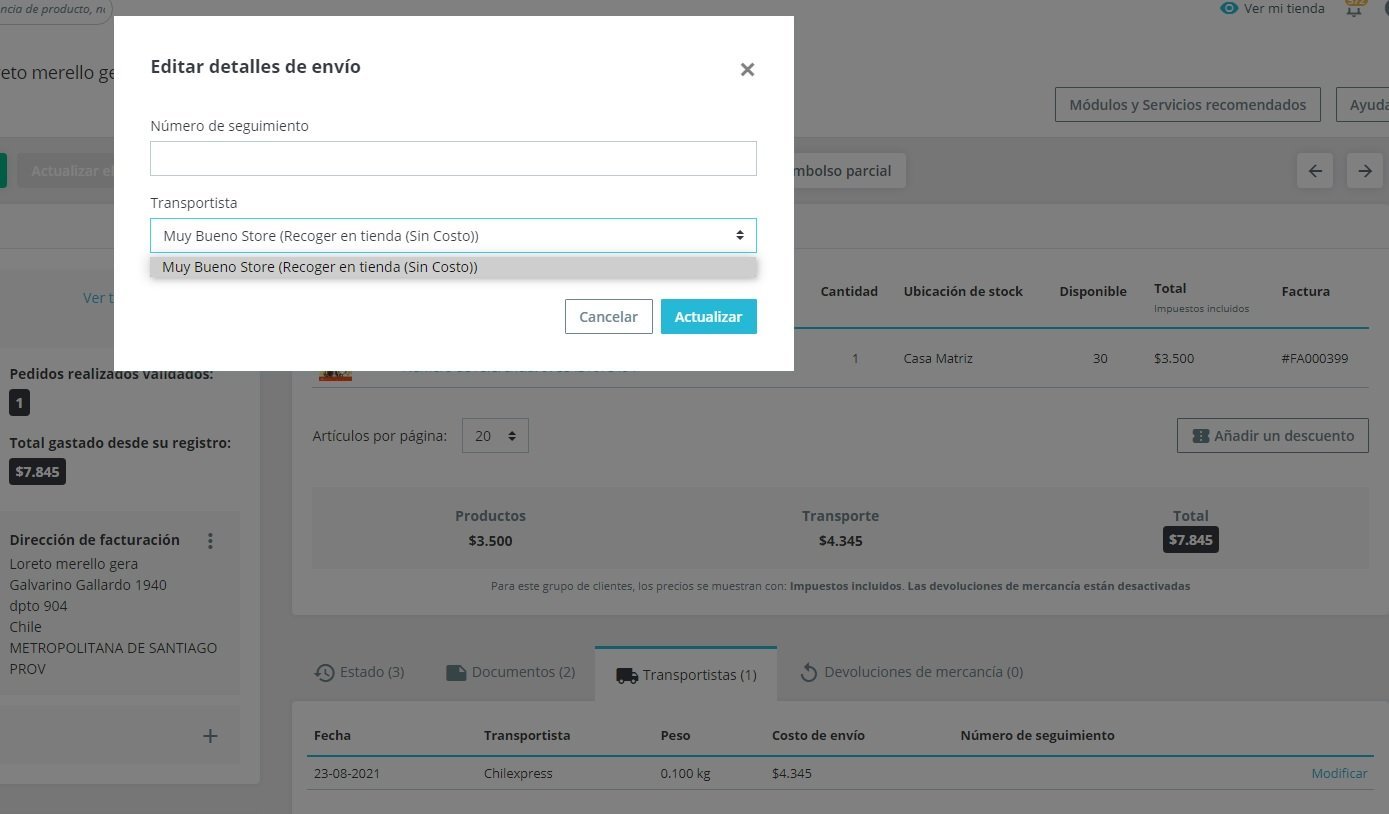Switch to the Documentos (2) tab

click(x=510, y=672)
